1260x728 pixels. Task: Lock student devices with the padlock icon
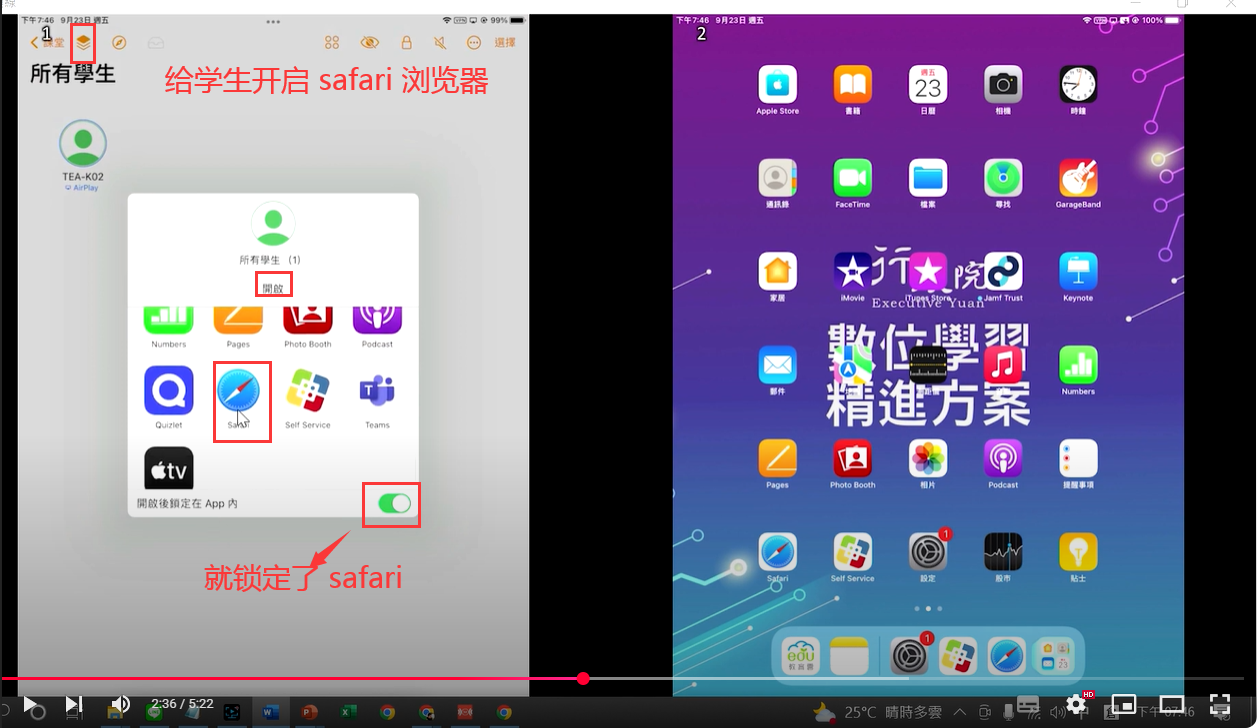tap(406, 43)
